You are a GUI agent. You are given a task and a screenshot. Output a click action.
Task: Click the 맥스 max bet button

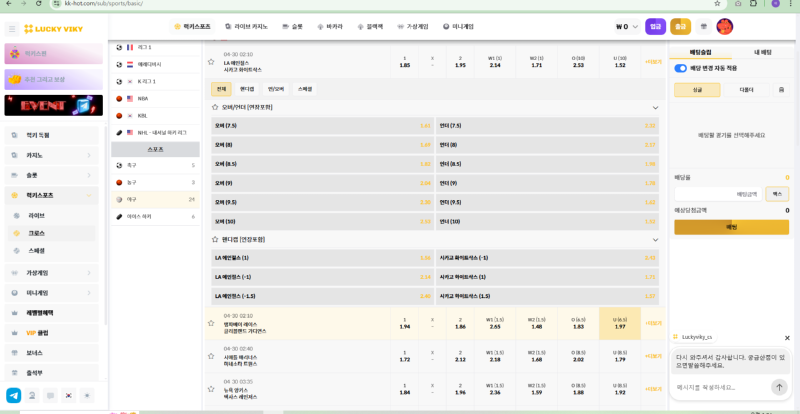pyautogui.click(x=776, y=194)
